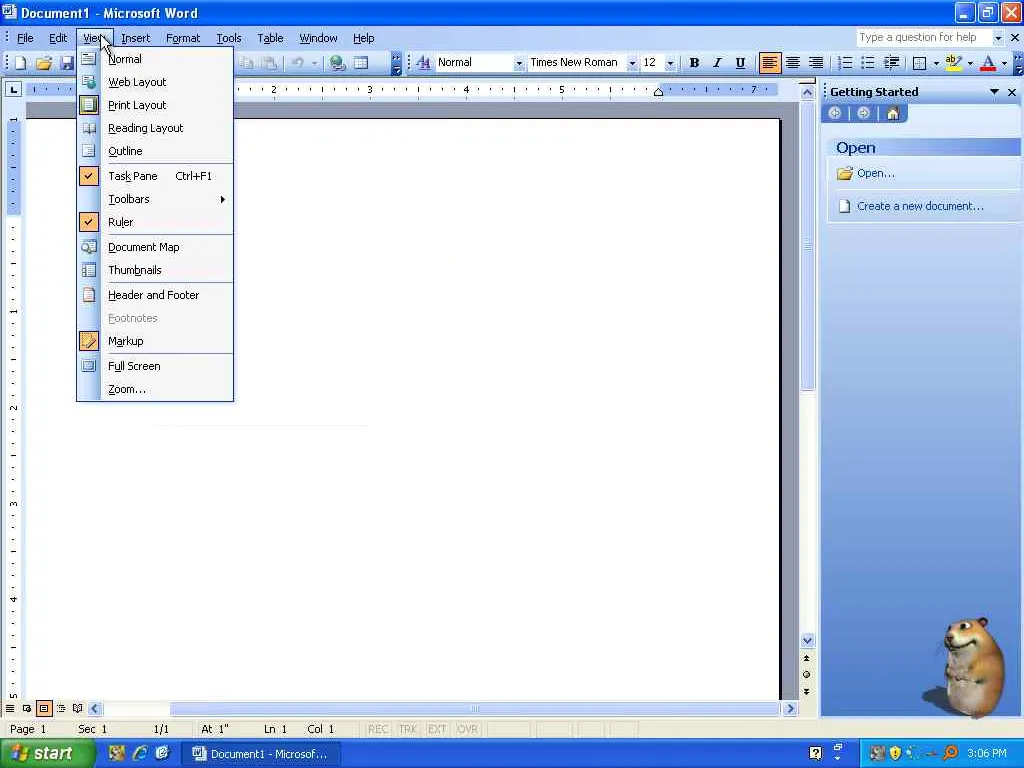Open the Styles and Formatting icon

pos(423,63)
